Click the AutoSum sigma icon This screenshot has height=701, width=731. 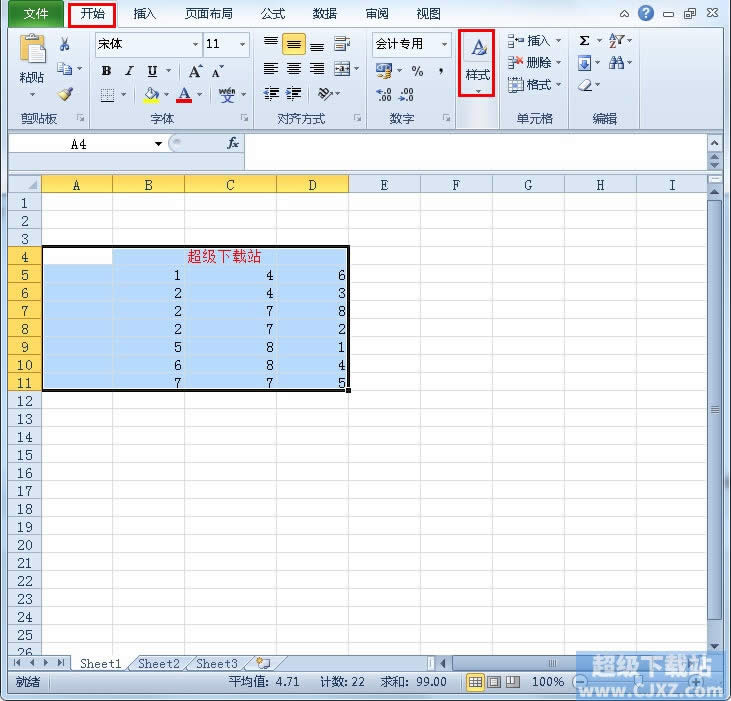585,41
